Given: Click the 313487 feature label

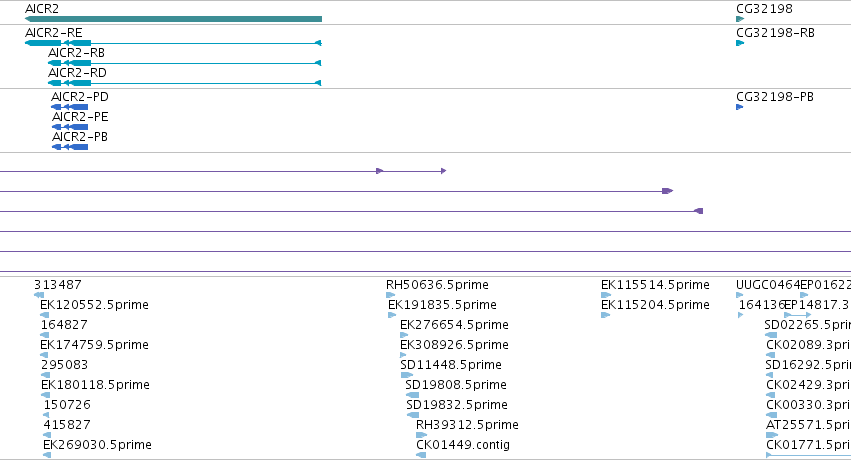Looking at the screenshot, I should coord(58,285).
